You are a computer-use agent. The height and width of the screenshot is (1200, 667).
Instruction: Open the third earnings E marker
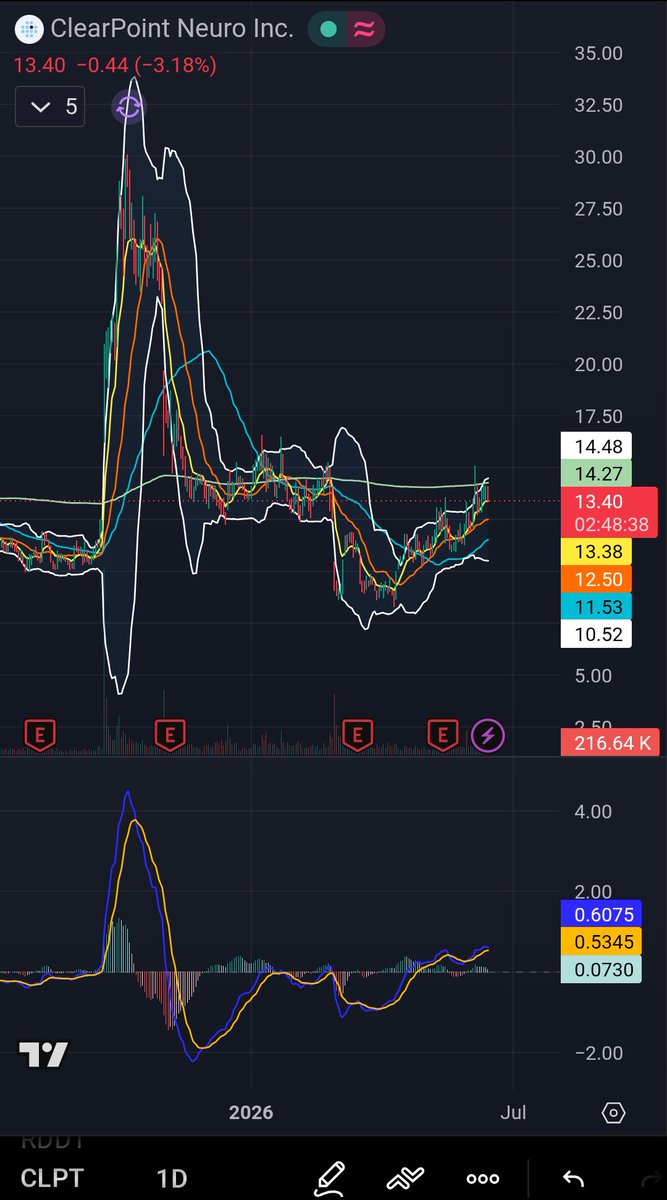(x=356, y=736)
